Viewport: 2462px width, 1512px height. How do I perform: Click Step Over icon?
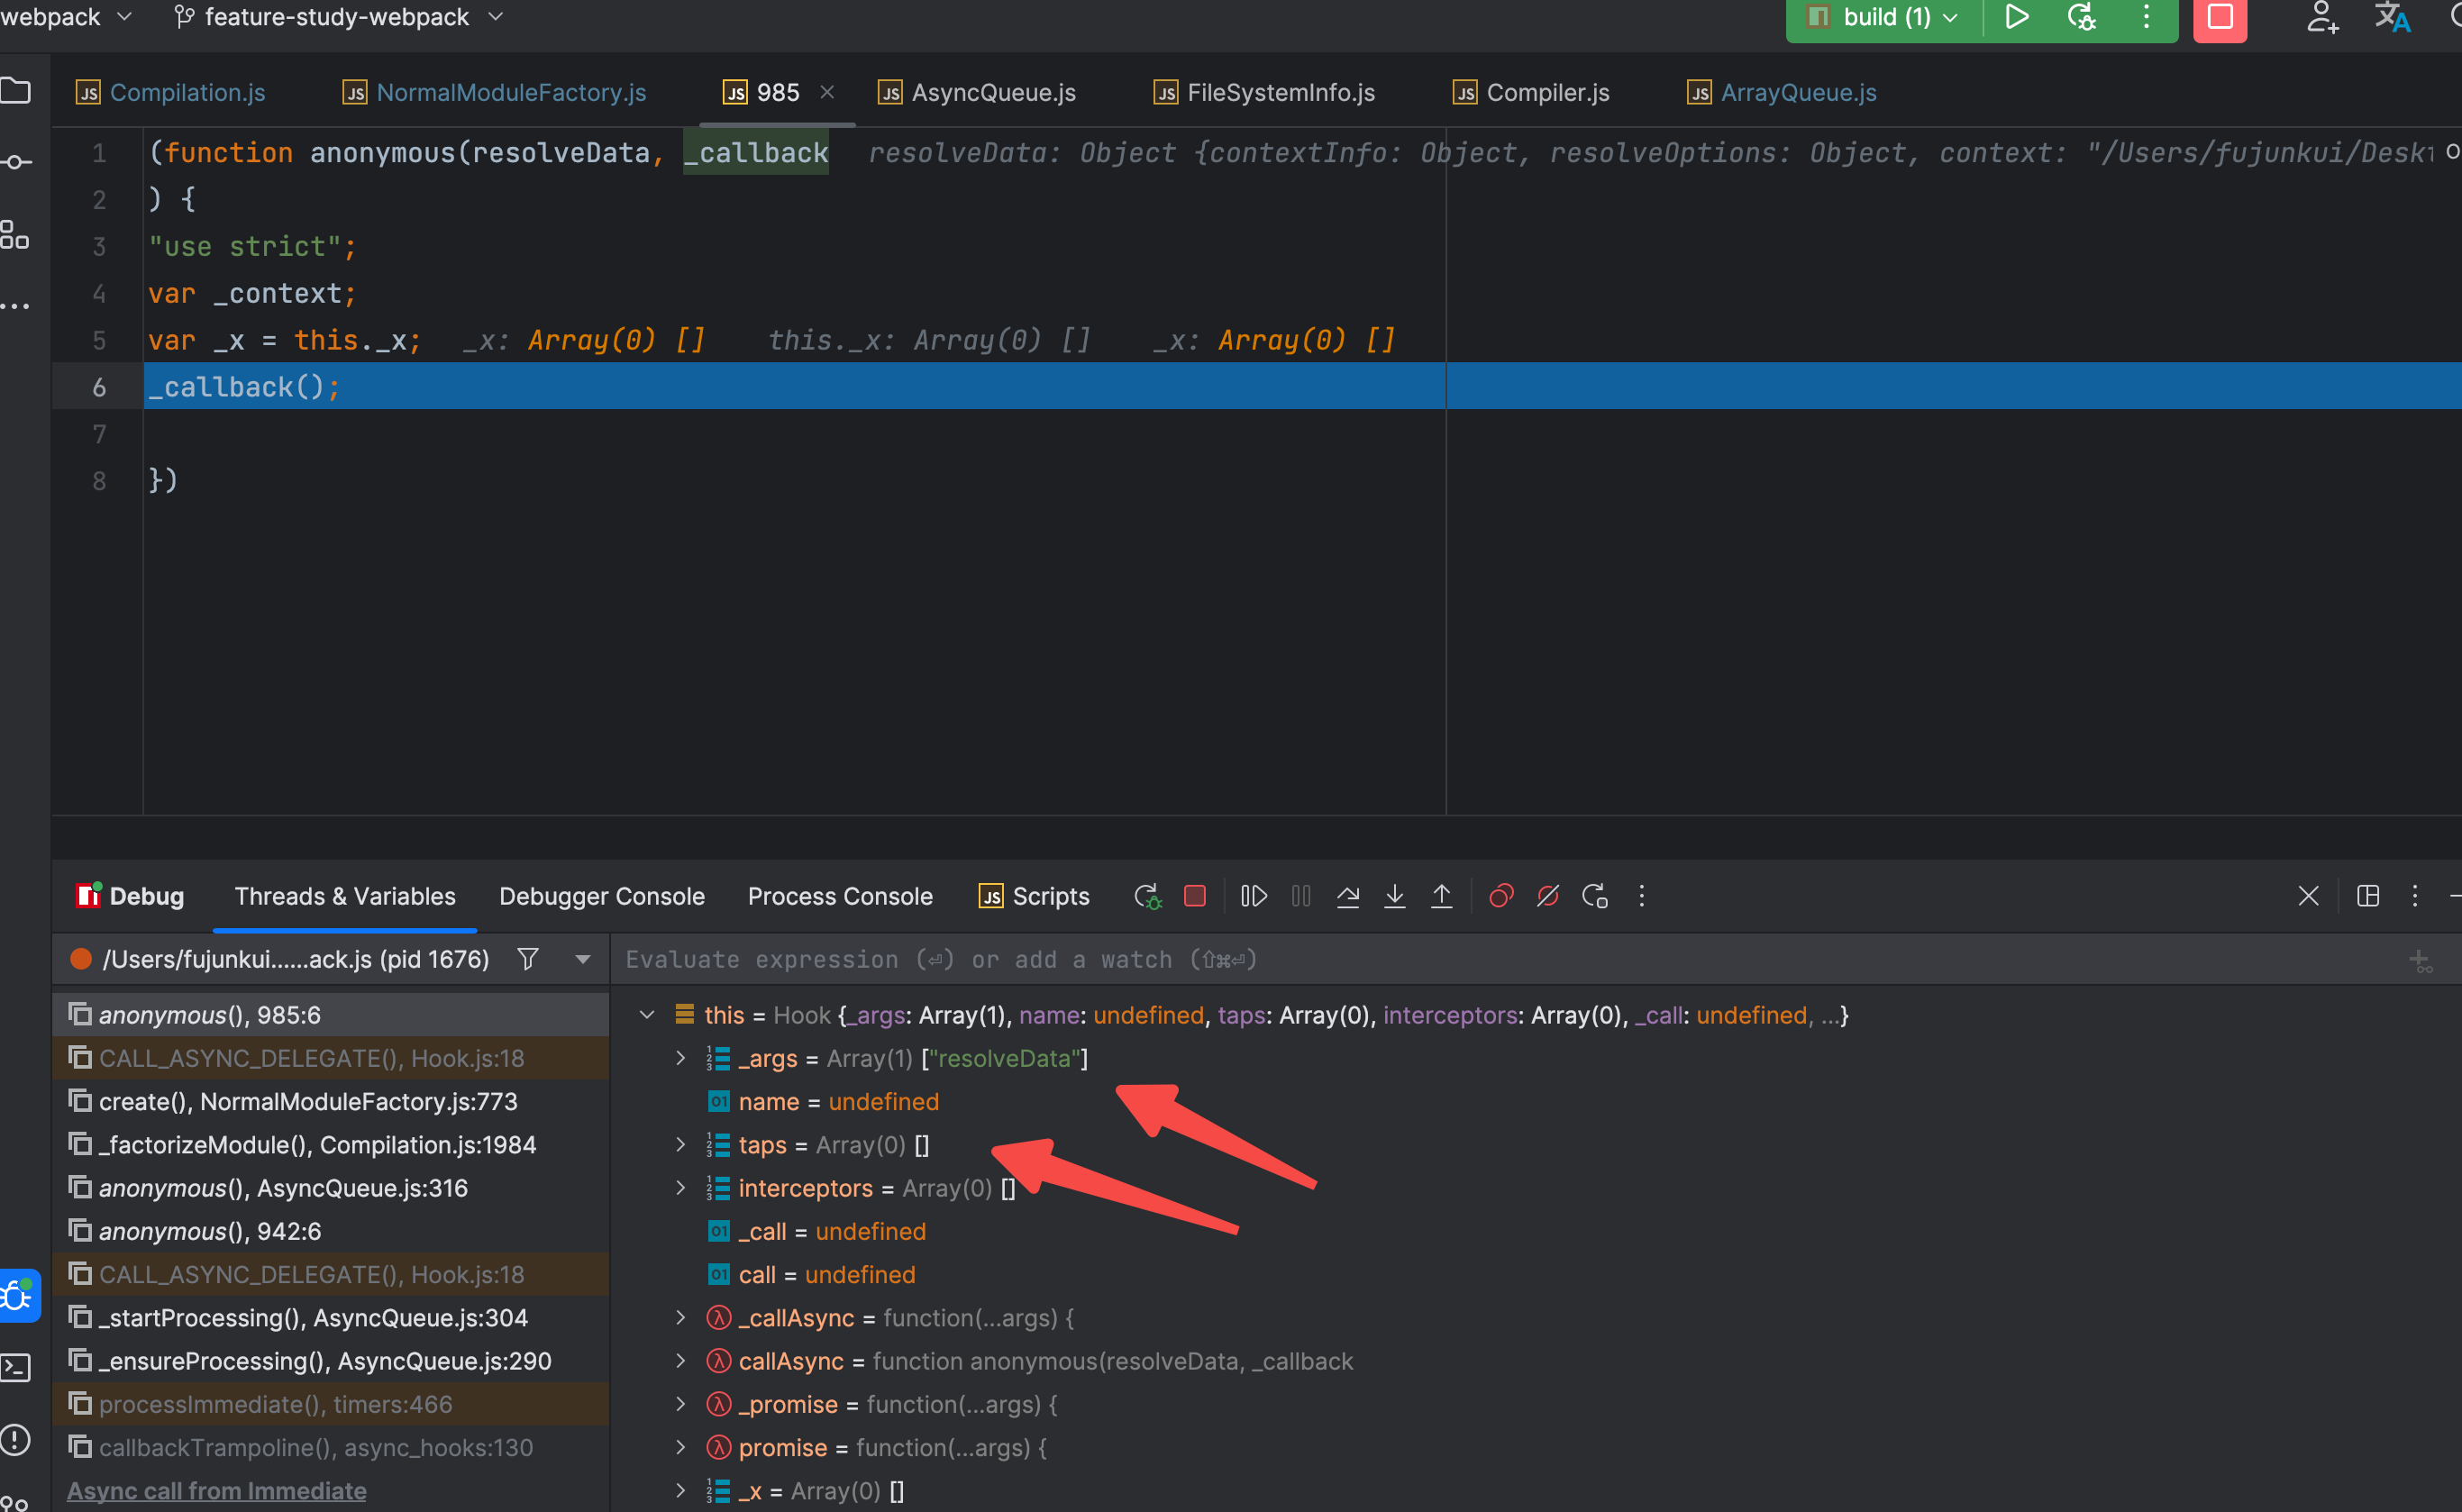coord(1348,896)
